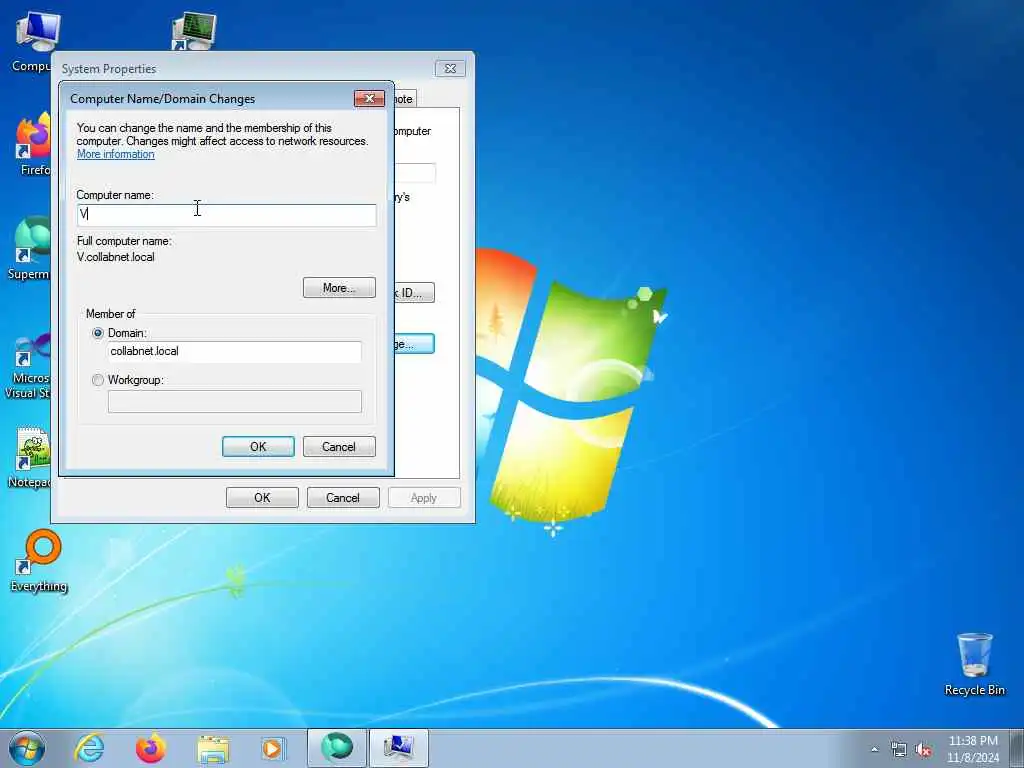
Task: Click into the Computer name text field
Action: [x=226, y=215]
